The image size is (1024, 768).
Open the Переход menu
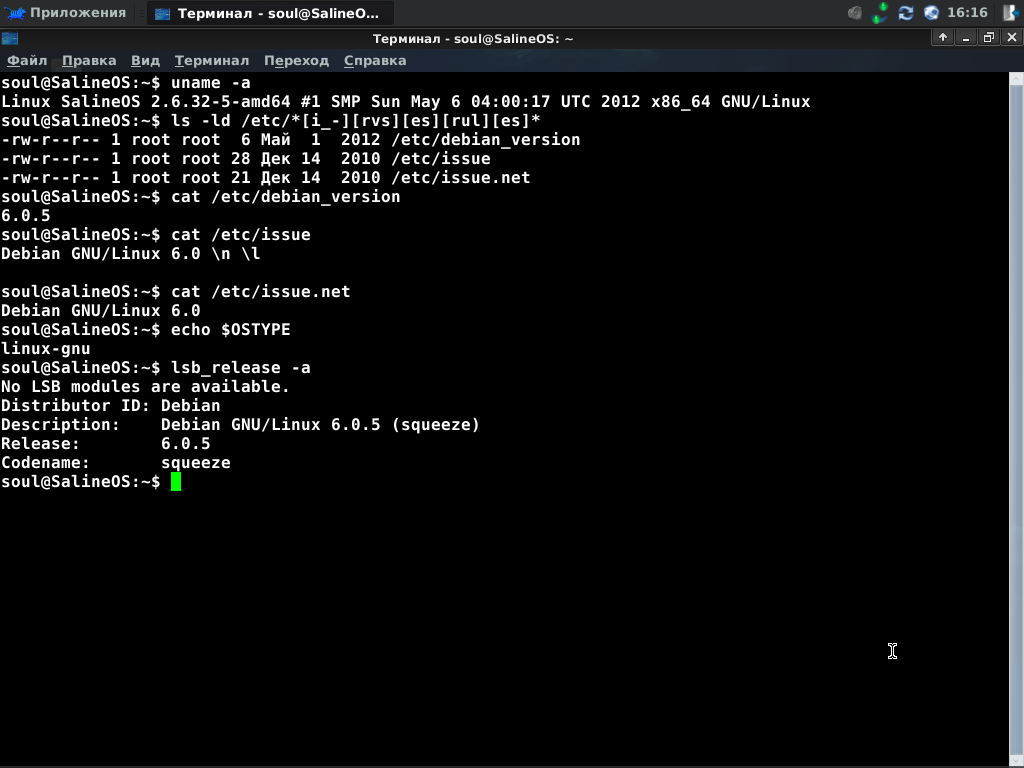pos(296,61)
